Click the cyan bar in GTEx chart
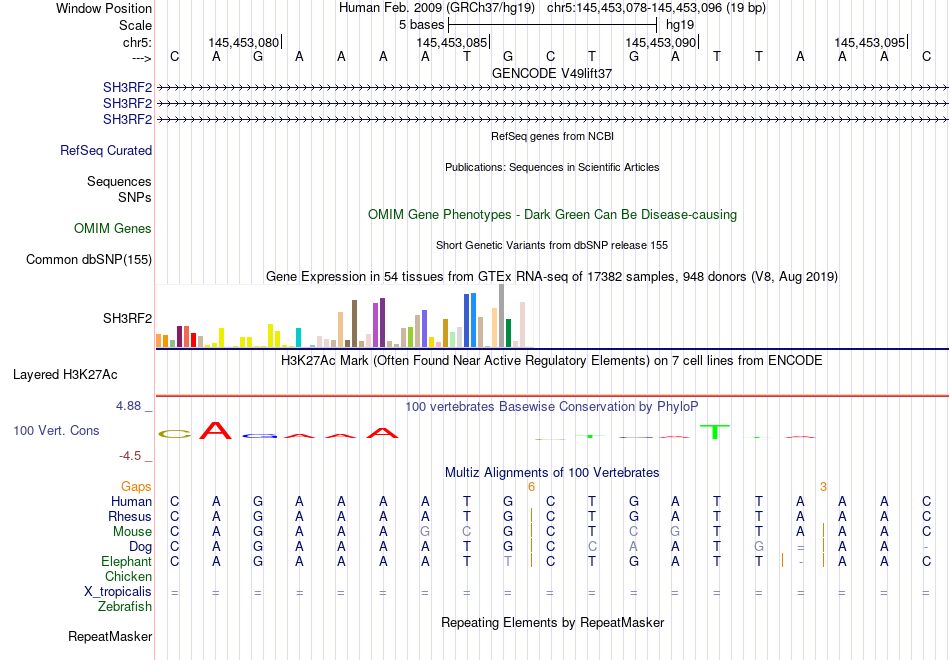 pyautogui.click(x=298, y=338)
